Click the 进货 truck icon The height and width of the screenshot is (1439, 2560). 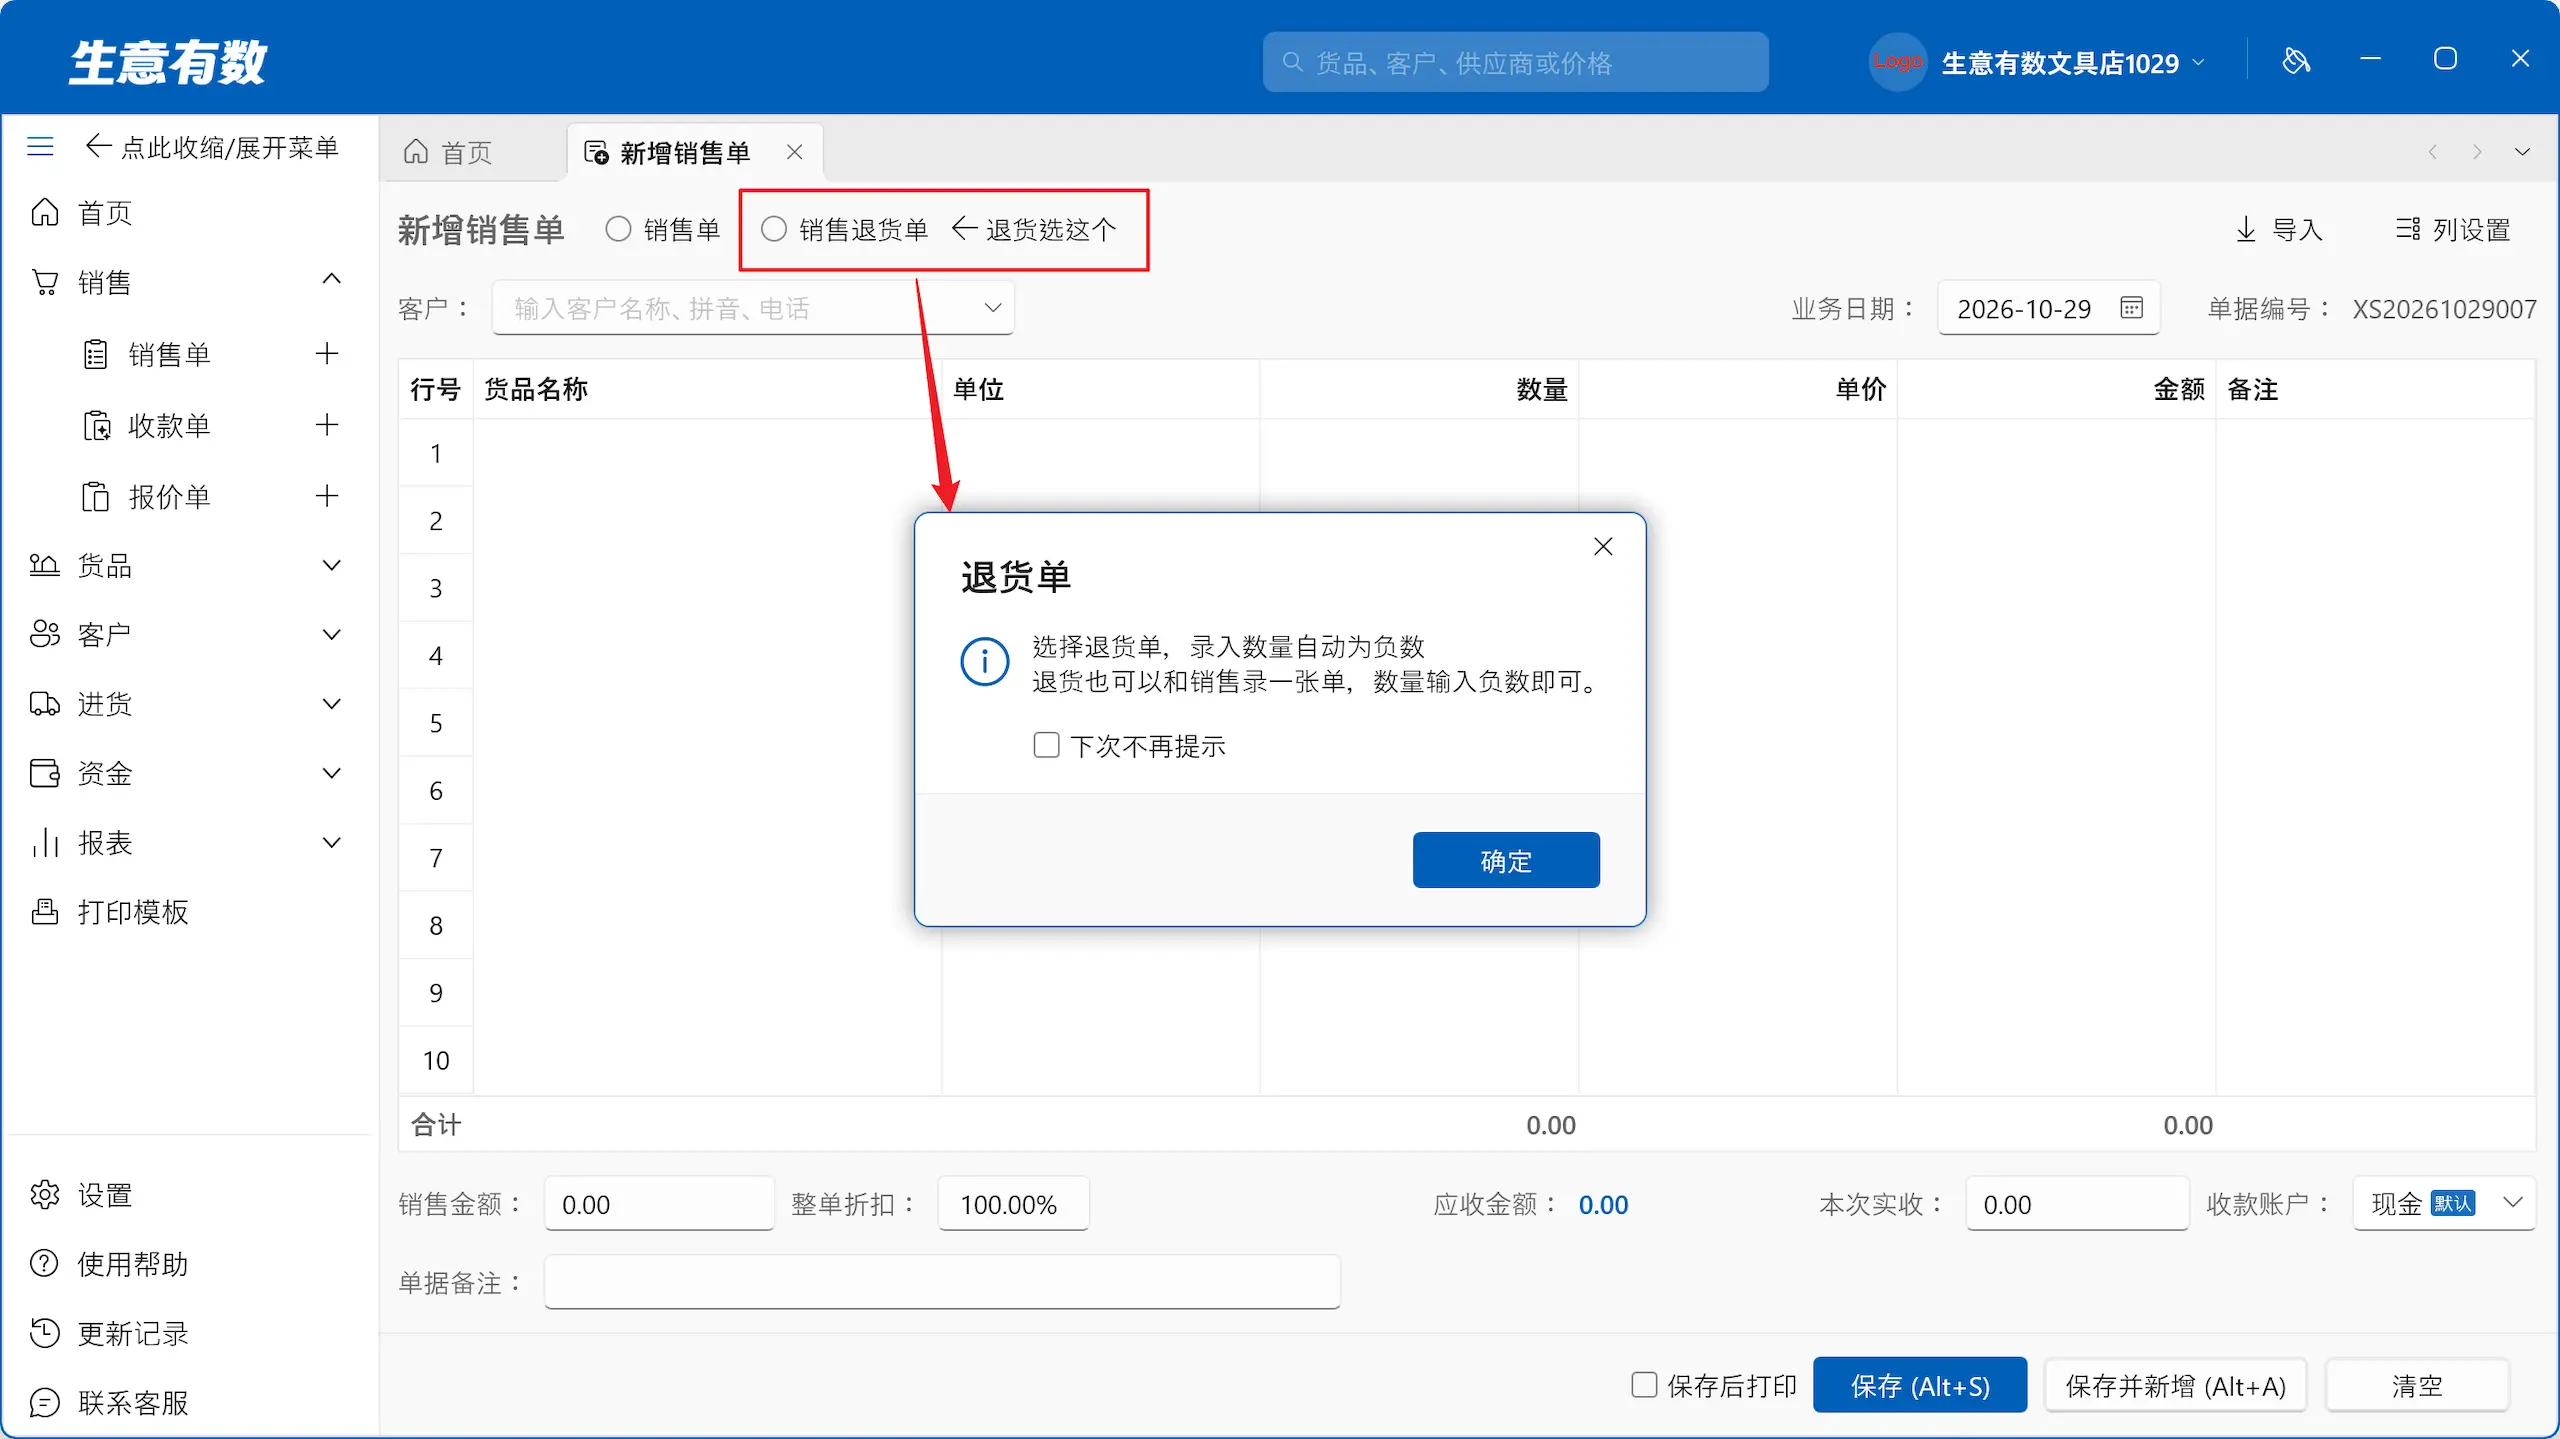tap(45, 703)
